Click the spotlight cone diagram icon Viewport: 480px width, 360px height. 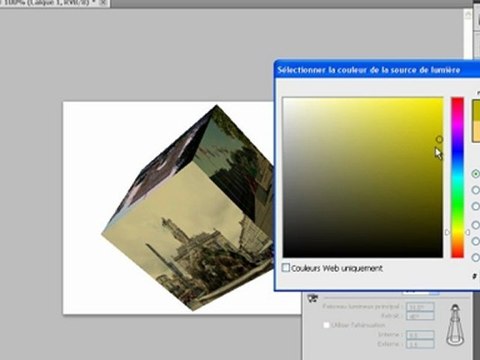(455, 325)
